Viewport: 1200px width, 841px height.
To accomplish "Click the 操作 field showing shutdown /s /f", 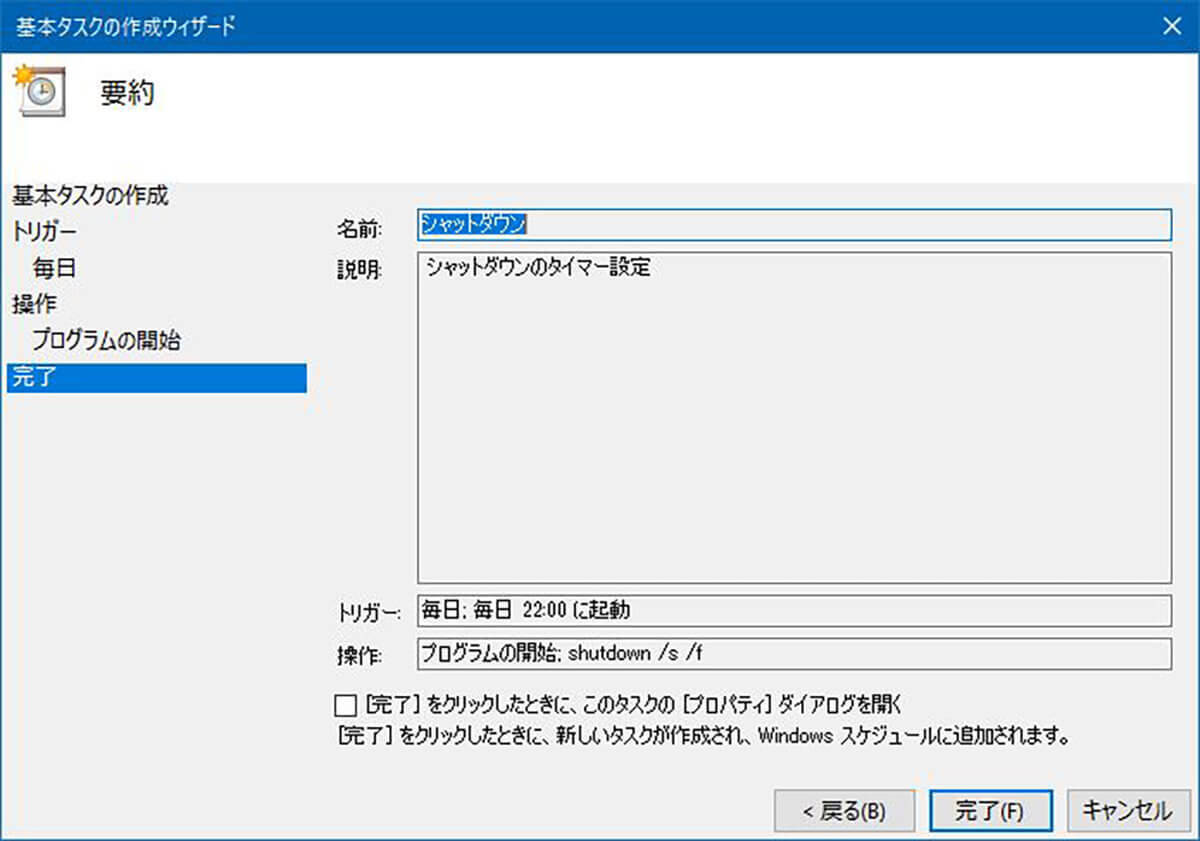I will point(793,654).
